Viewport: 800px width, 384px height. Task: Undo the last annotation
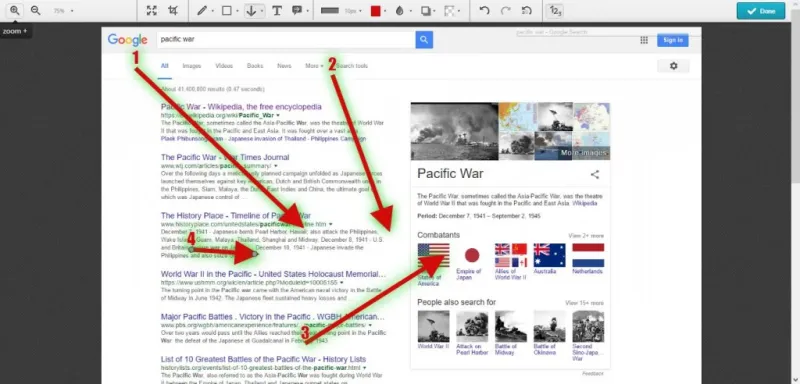pyautogui.click(x=484, y=11)
